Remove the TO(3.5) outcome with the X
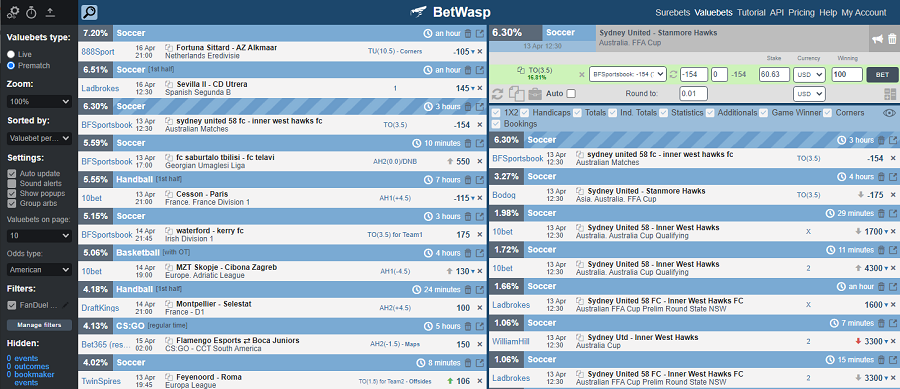This screenshot has height=389, width=900. coord(581,75)
